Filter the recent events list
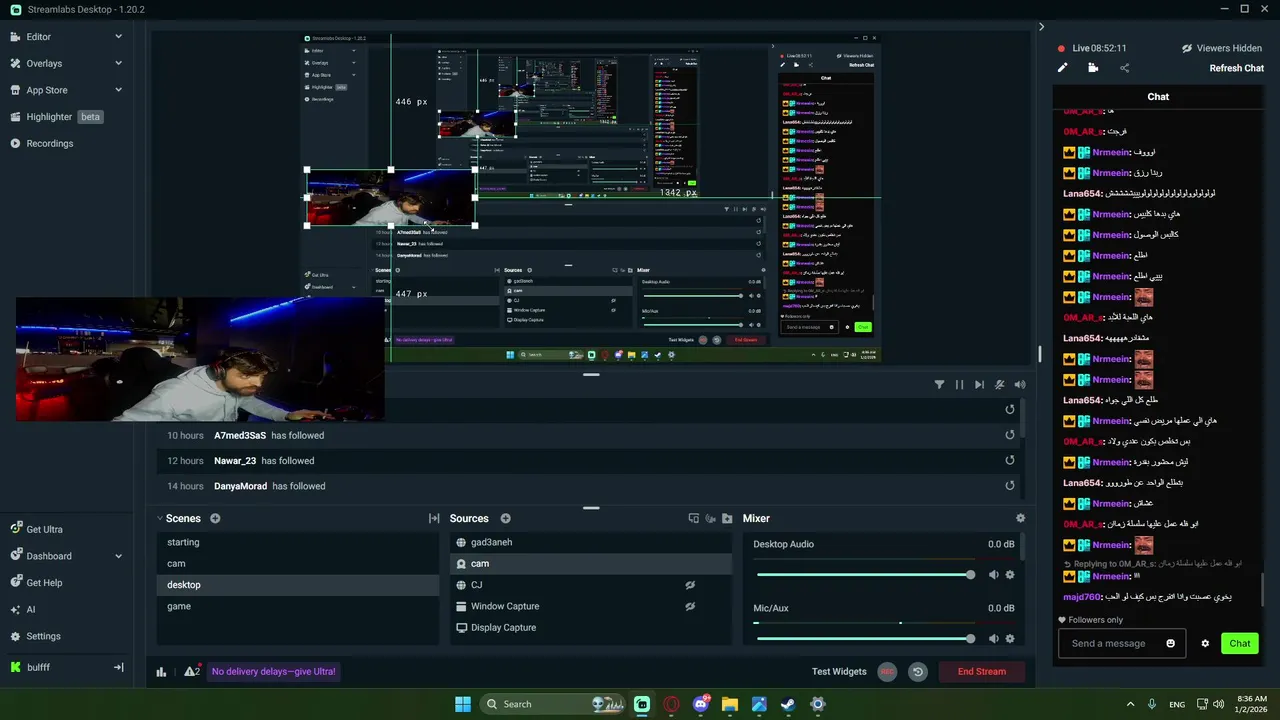The width and height of the screenshot is (1280, 720). coord(939,384)
